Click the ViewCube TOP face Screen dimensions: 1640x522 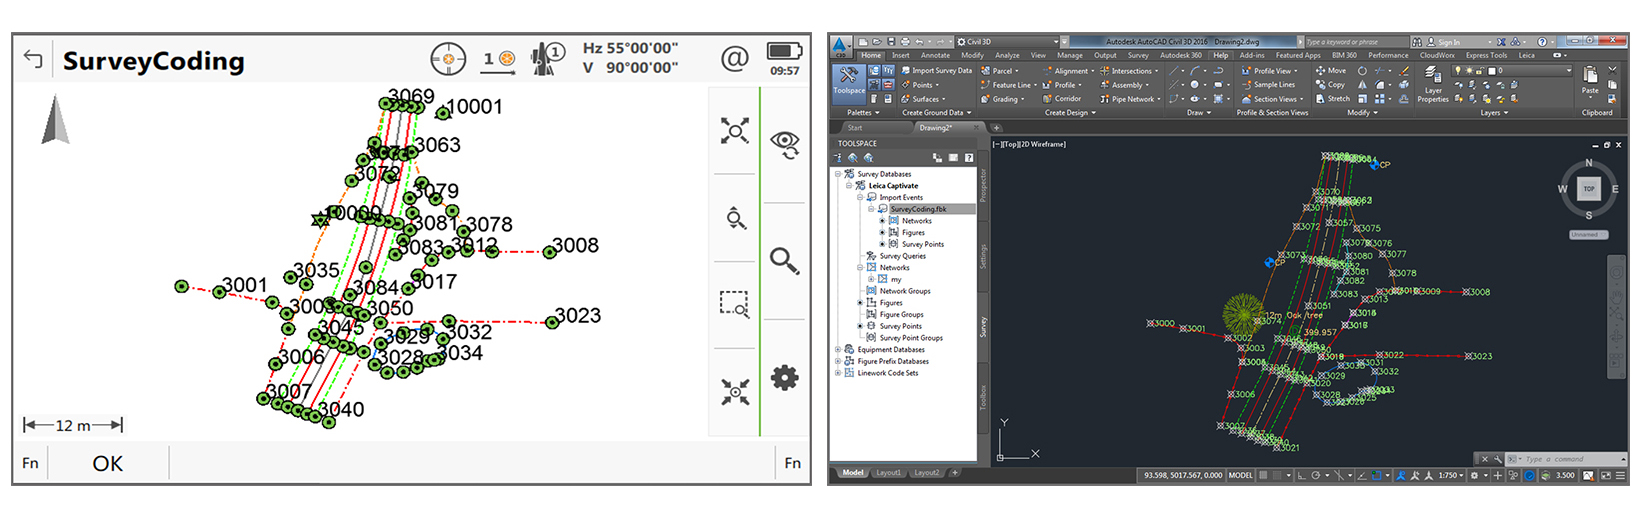coord(1589,189)
